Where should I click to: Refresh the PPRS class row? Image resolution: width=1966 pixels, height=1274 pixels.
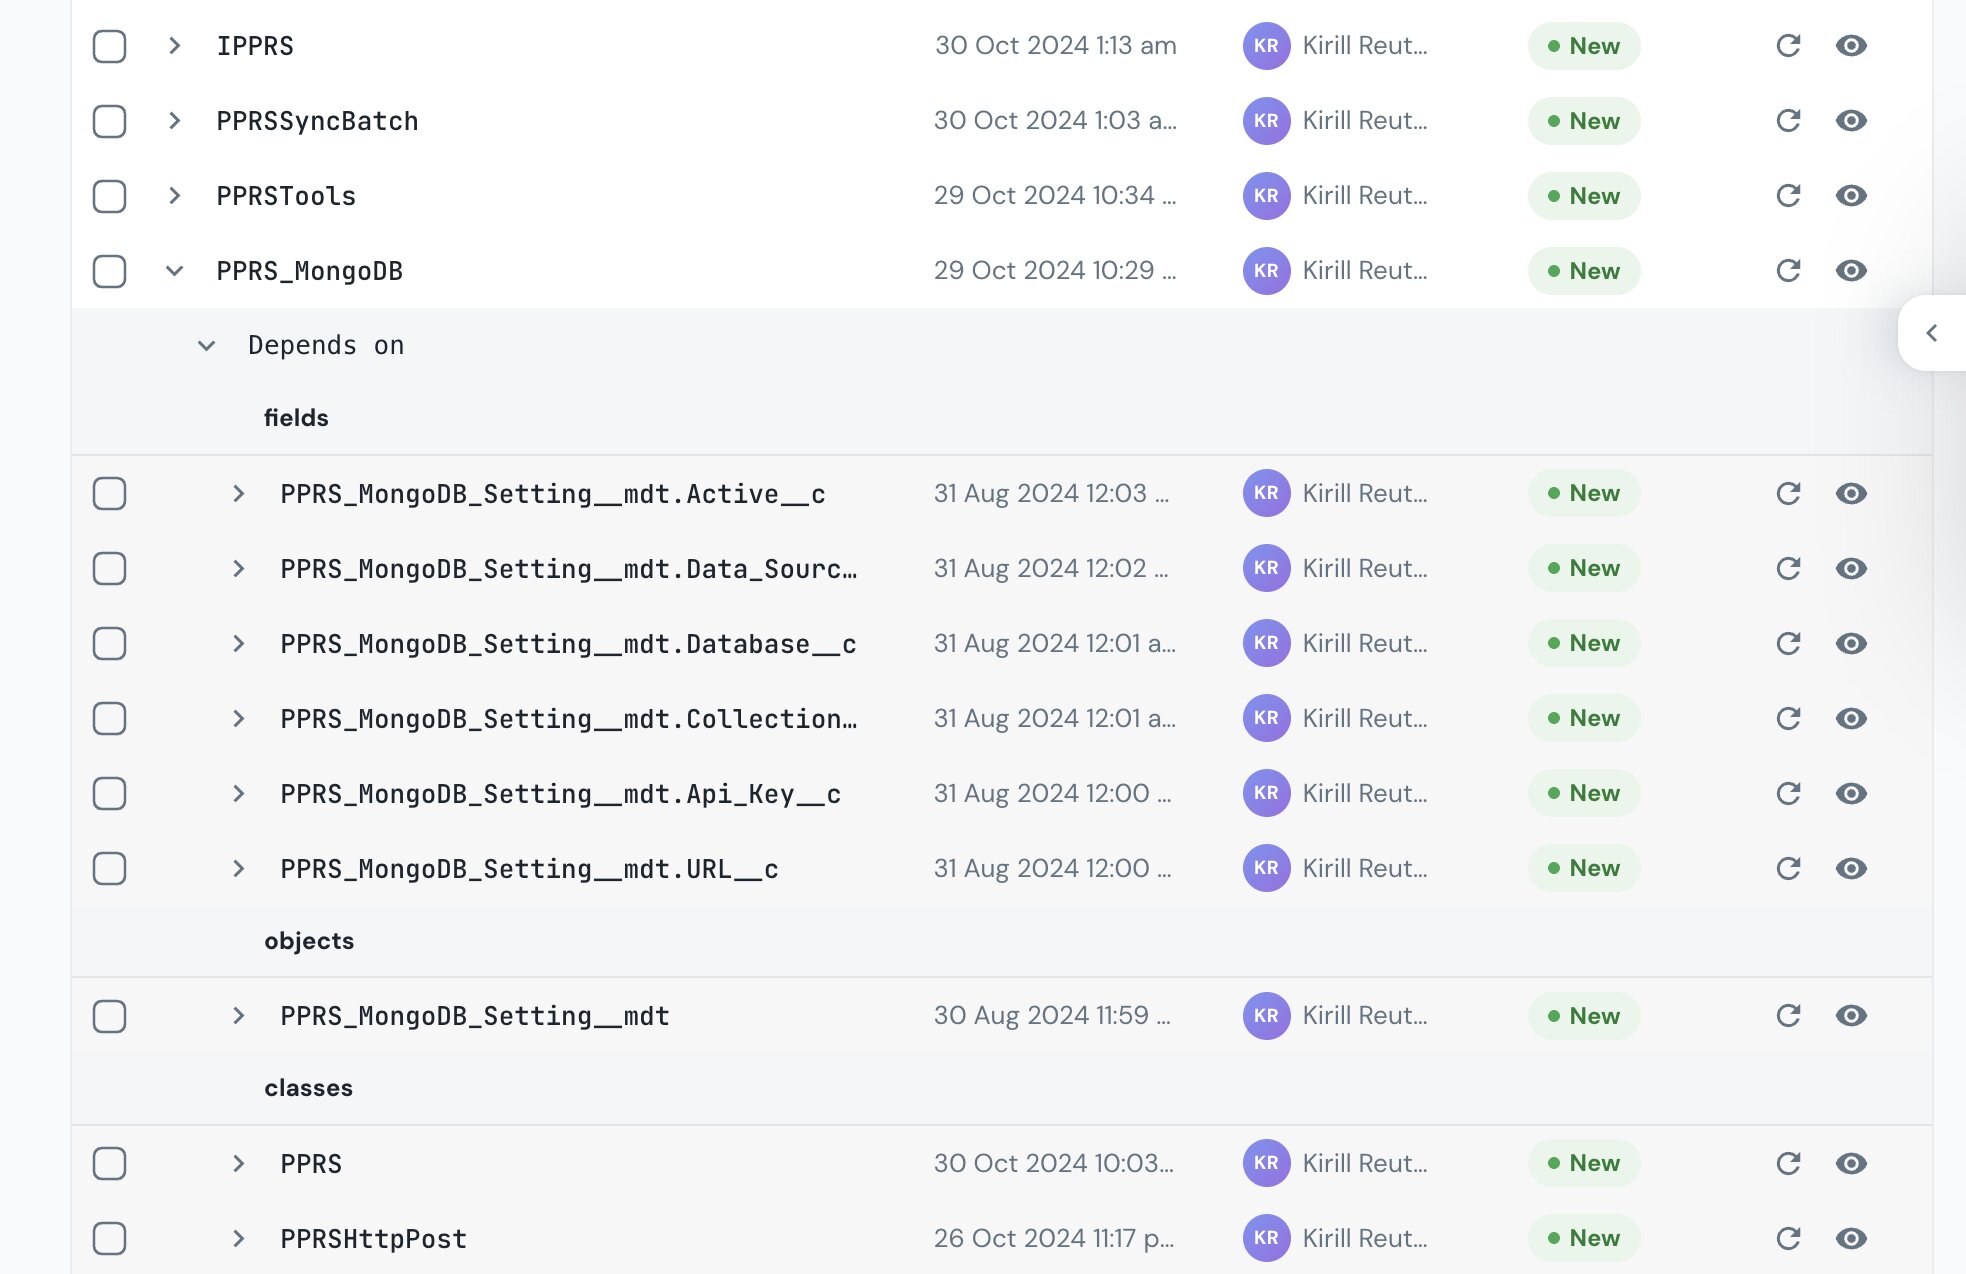1788,1163
